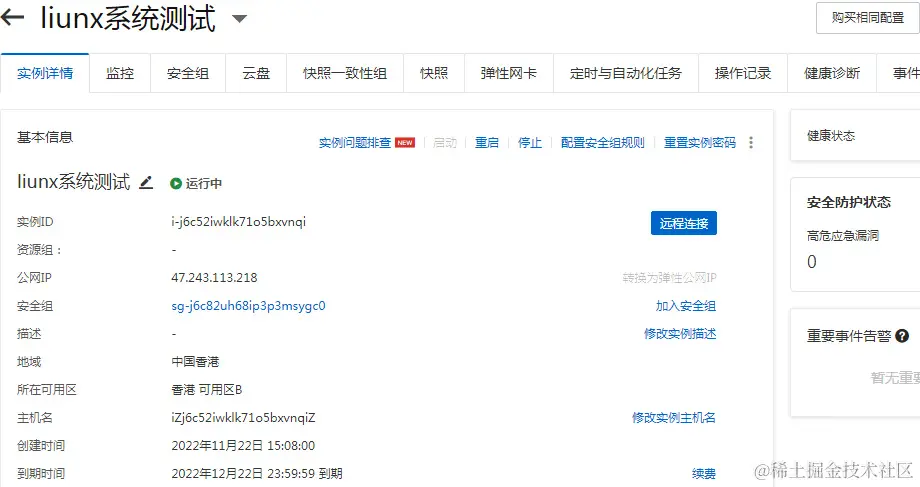Viewport: 920px width, 487px height.
Task: Open the 安全组 tab
Action: pos(188,73)
